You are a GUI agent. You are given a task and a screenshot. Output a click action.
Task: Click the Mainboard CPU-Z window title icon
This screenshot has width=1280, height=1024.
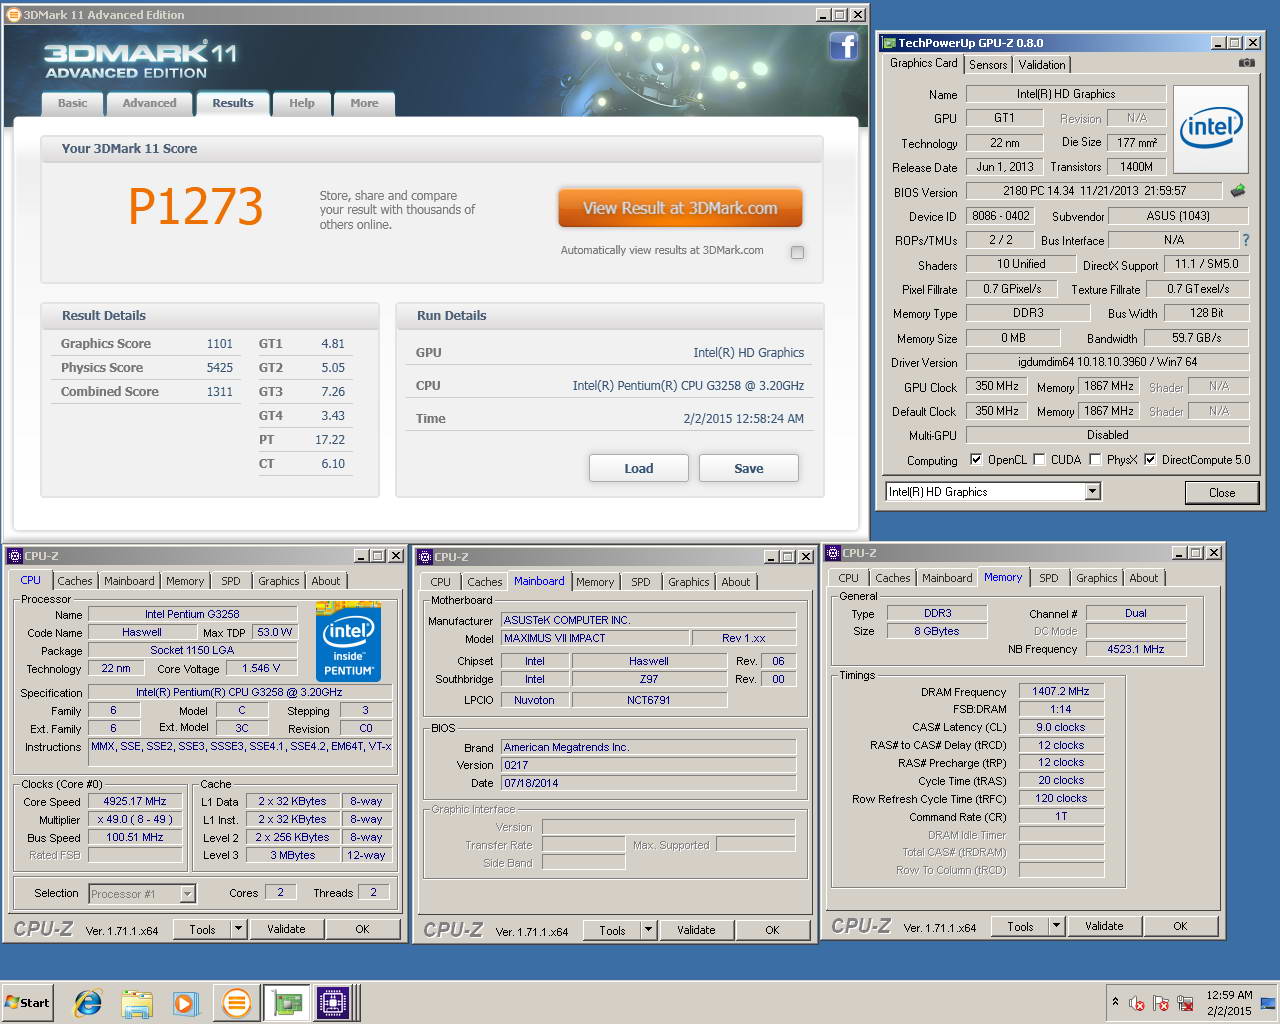tap(424, 556)
